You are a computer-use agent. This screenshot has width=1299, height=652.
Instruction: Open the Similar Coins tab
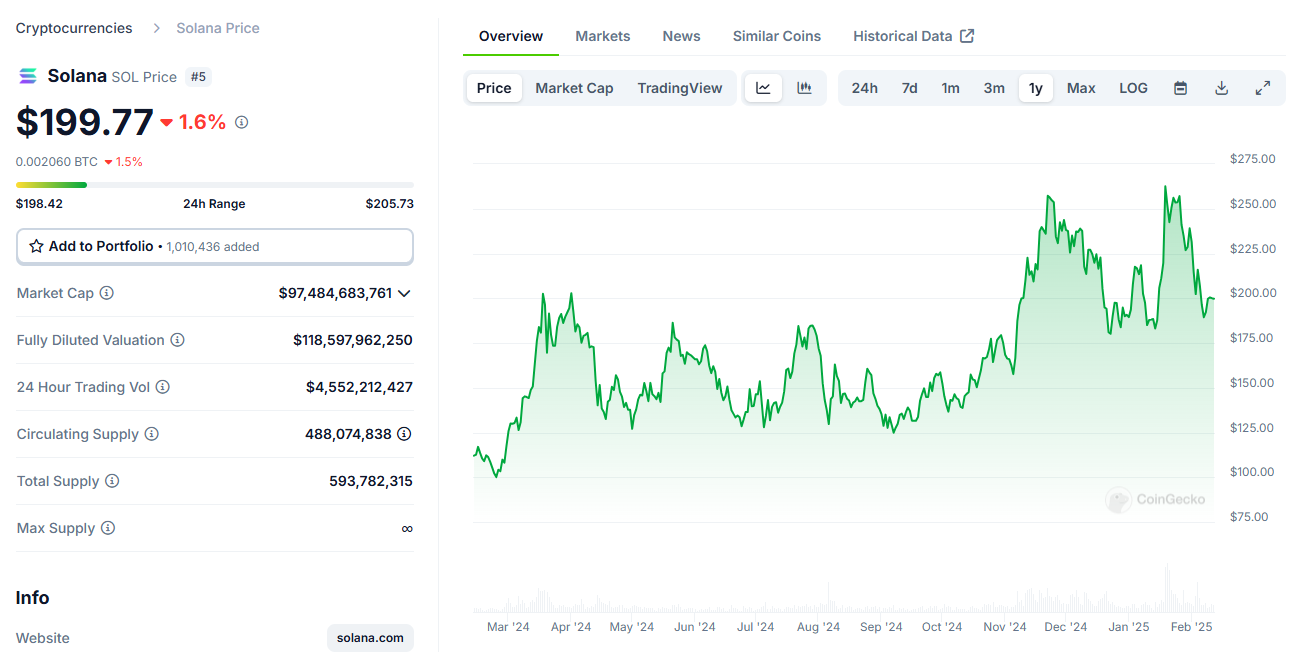pyautogui.click(x=777, y=36)
